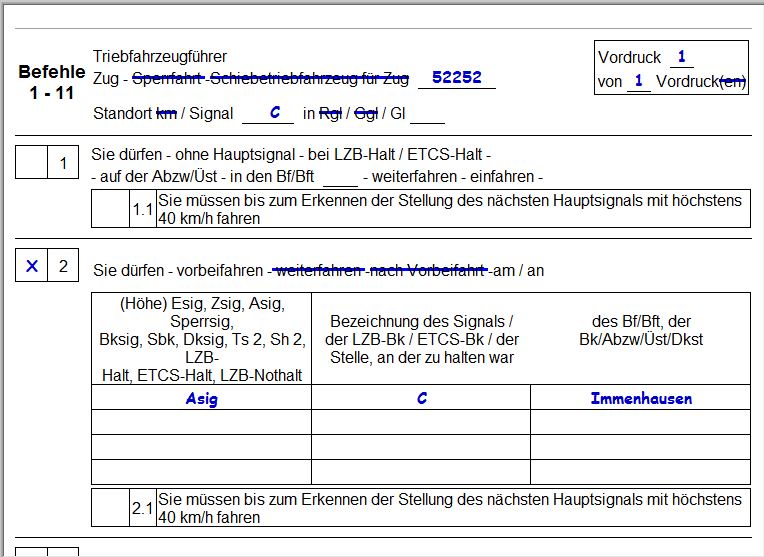Click 'Sie dürfen - vorbeifahren' text
This screenshot has width=764, height=557.
point(178,270)
